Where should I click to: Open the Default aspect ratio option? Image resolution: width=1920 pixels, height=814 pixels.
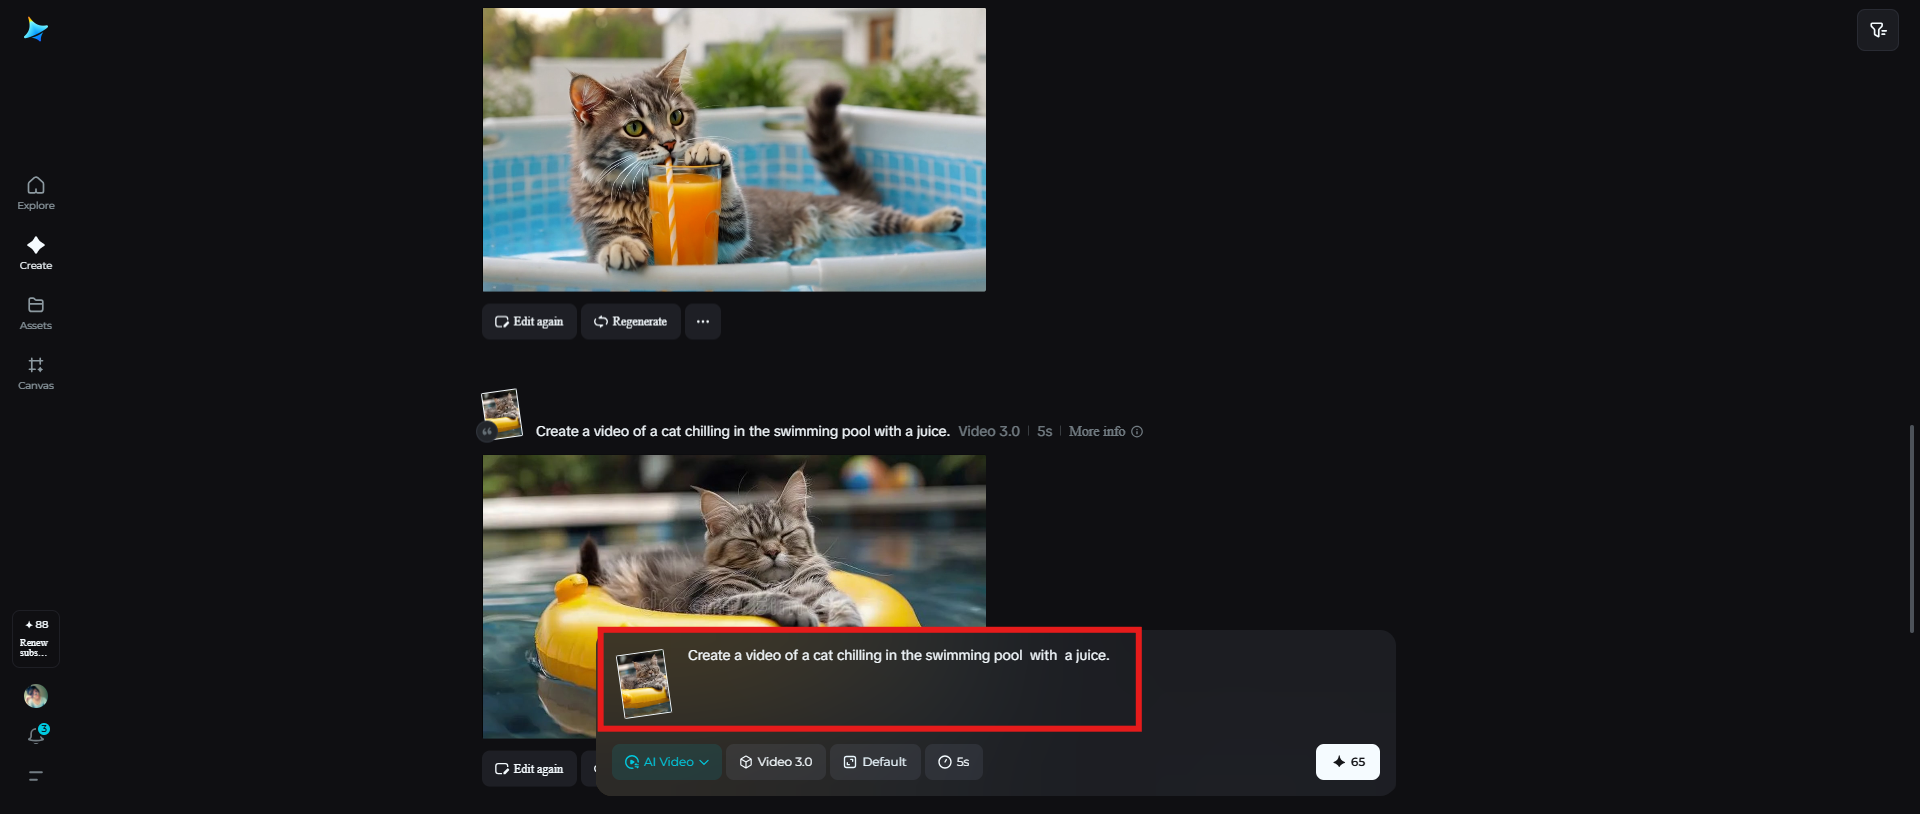(875, 762)
